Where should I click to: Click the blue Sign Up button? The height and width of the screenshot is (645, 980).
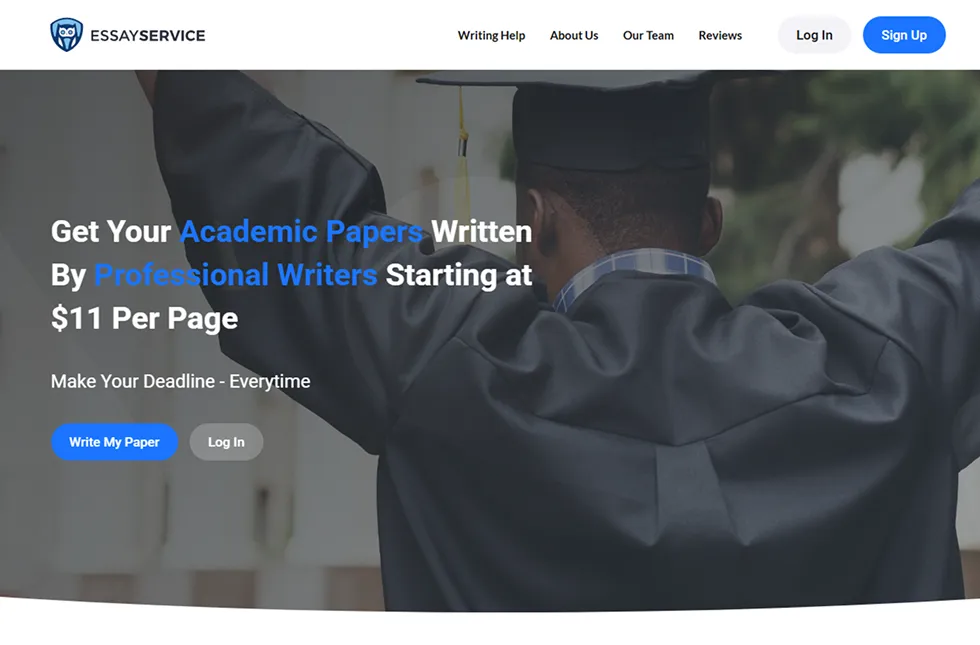point(904,35)
